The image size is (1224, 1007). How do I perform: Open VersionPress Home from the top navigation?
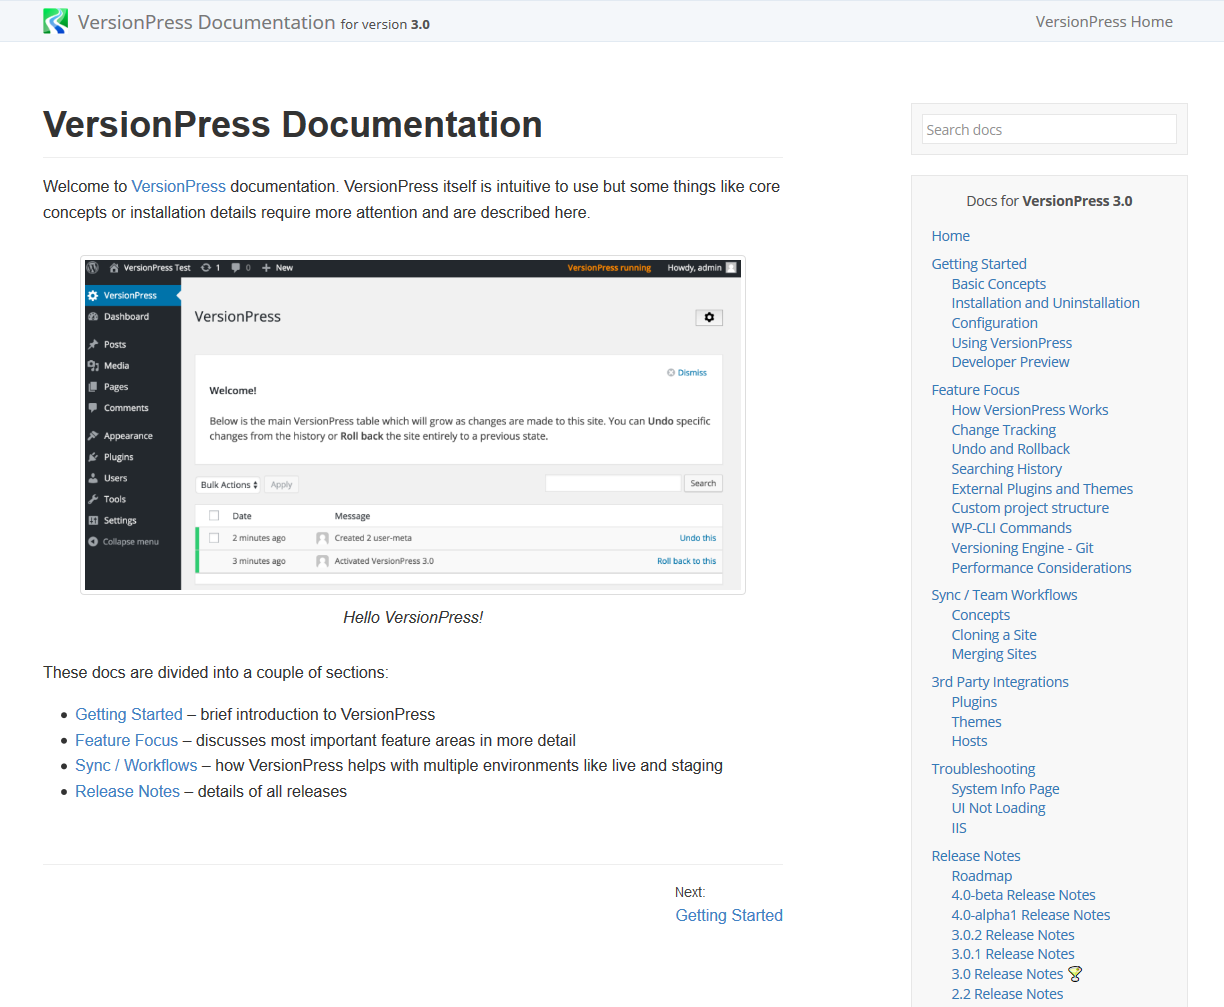coord(1104,21)
